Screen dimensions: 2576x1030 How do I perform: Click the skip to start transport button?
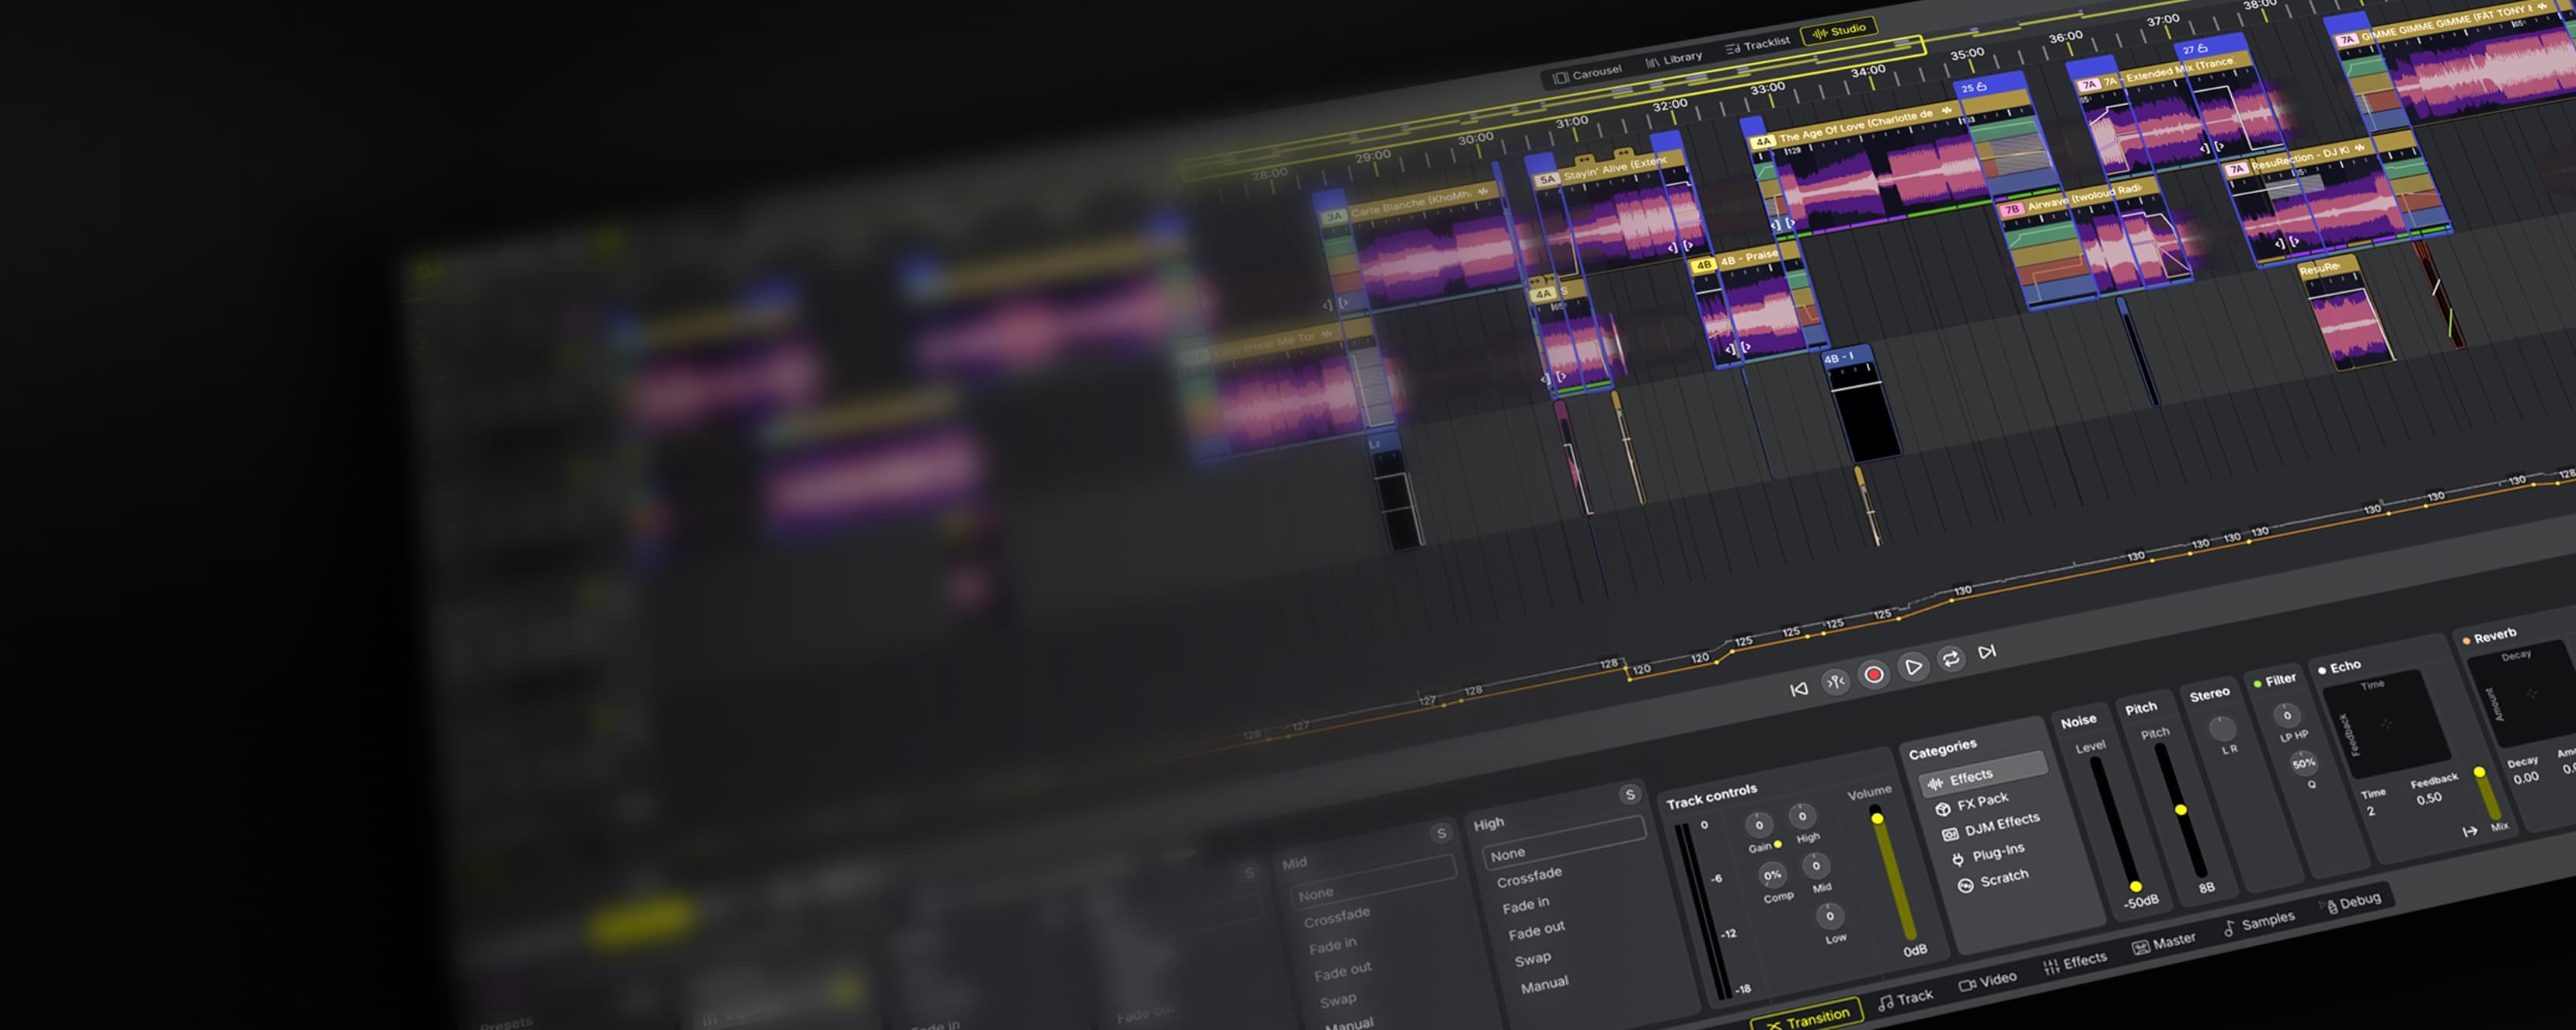click(1798, 688)
